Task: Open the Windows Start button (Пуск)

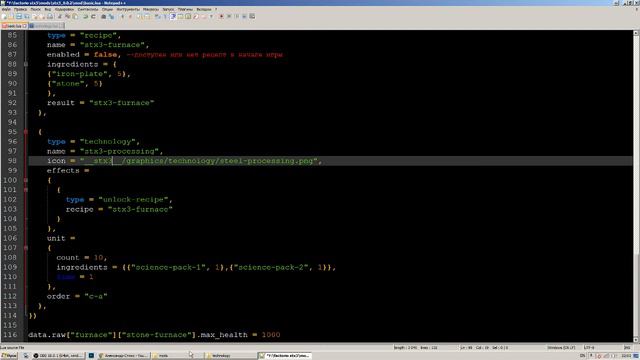Action: 9,356
